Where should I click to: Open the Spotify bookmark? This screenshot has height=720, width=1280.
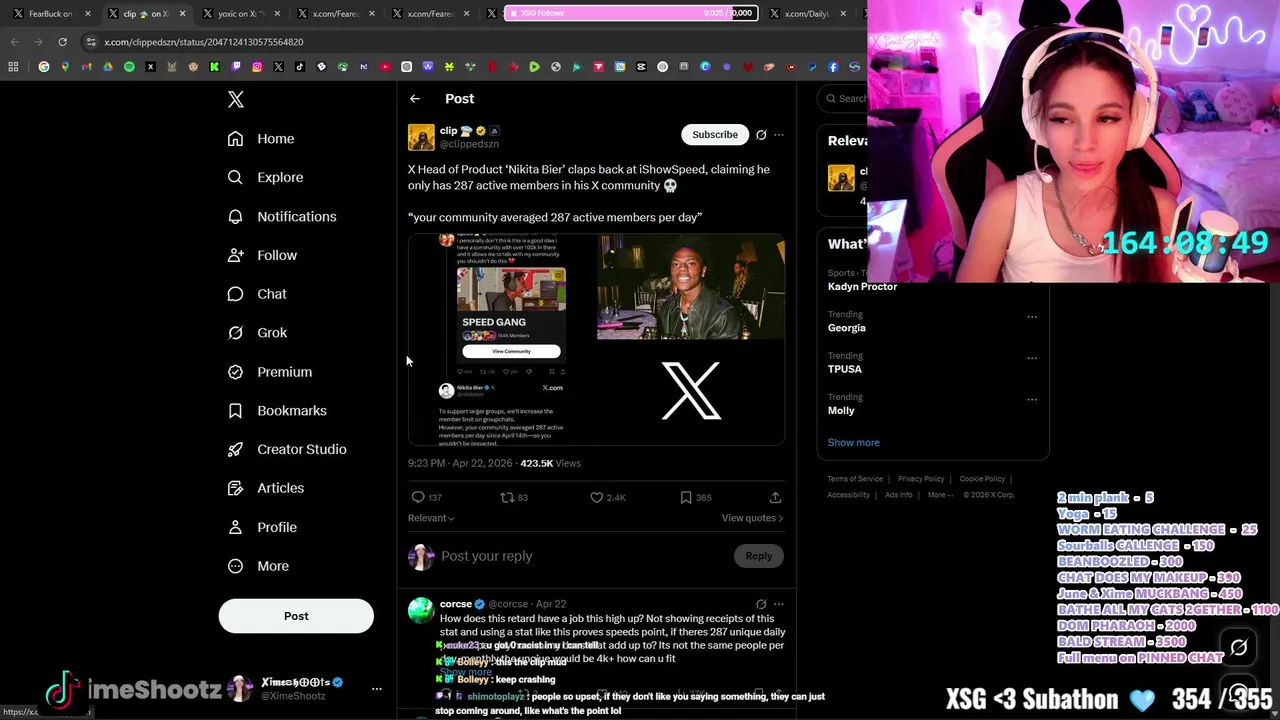[x=129, y=67]
